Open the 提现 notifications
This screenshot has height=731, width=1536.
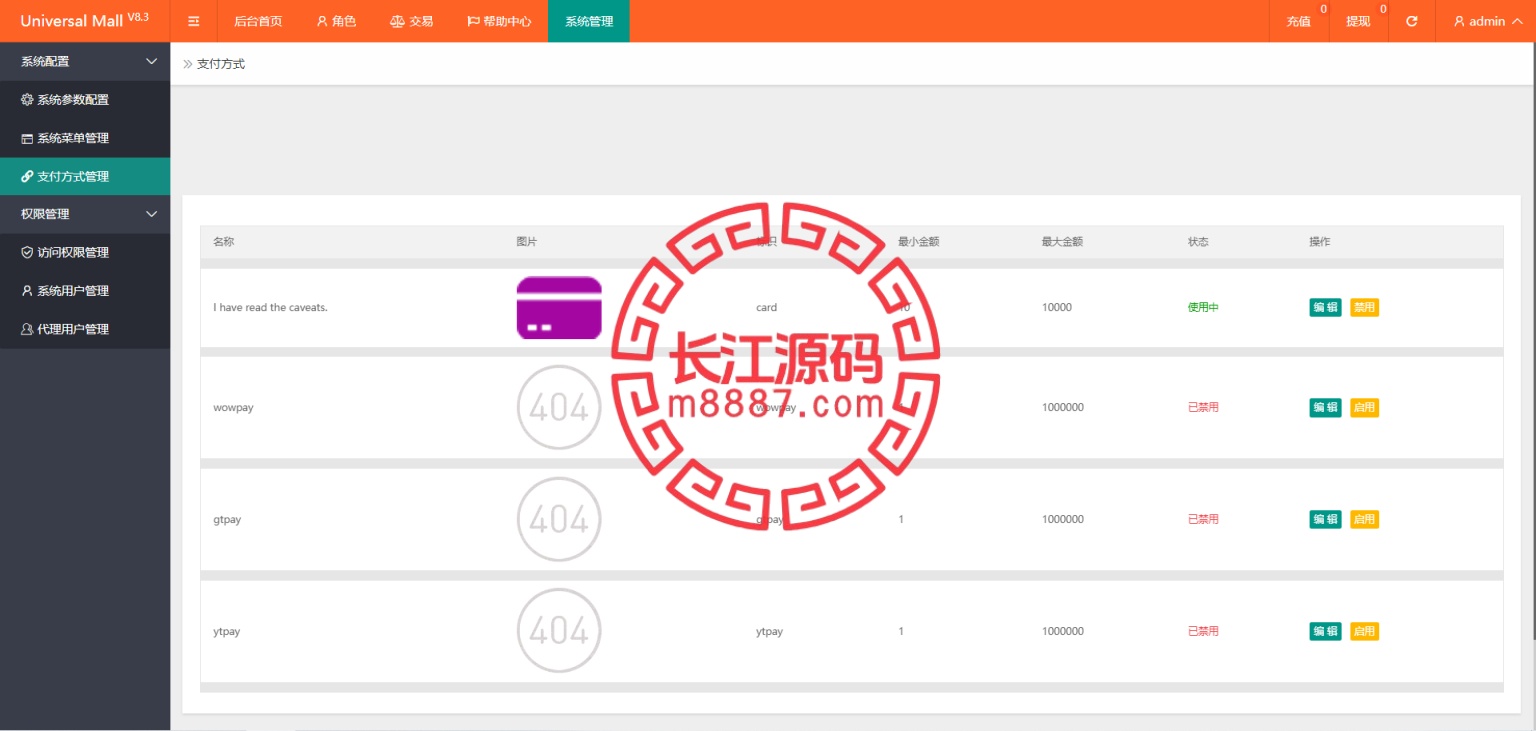tap(1359, 21)
